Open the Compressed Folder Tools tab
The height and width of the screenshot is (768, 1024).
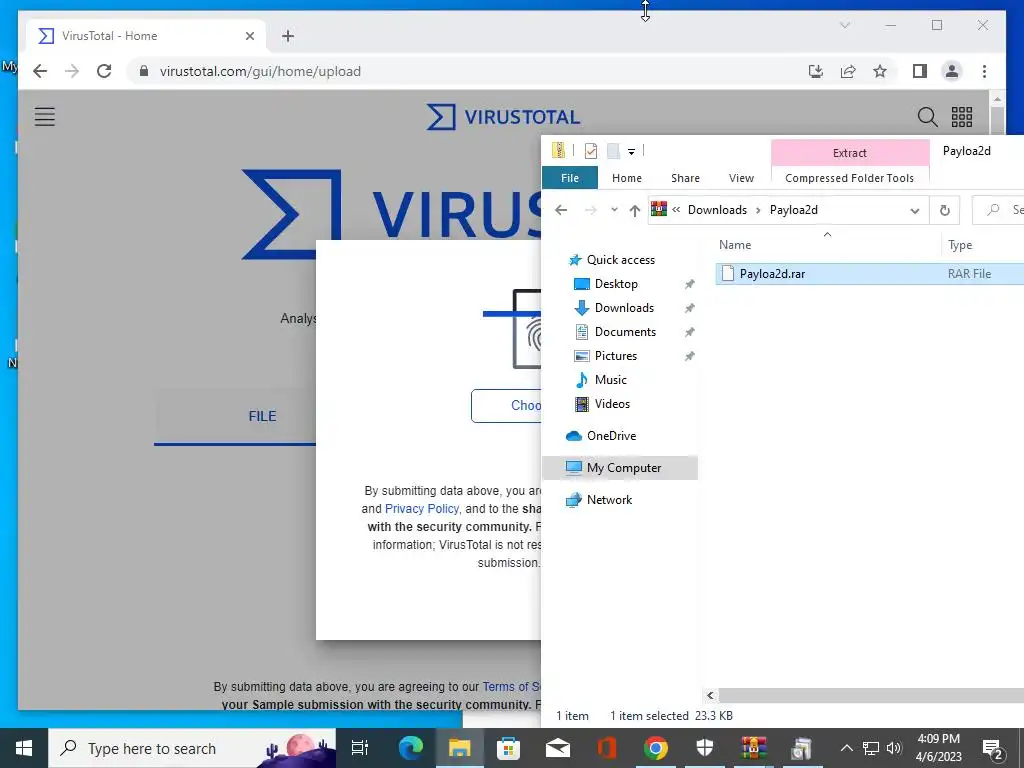849,178
